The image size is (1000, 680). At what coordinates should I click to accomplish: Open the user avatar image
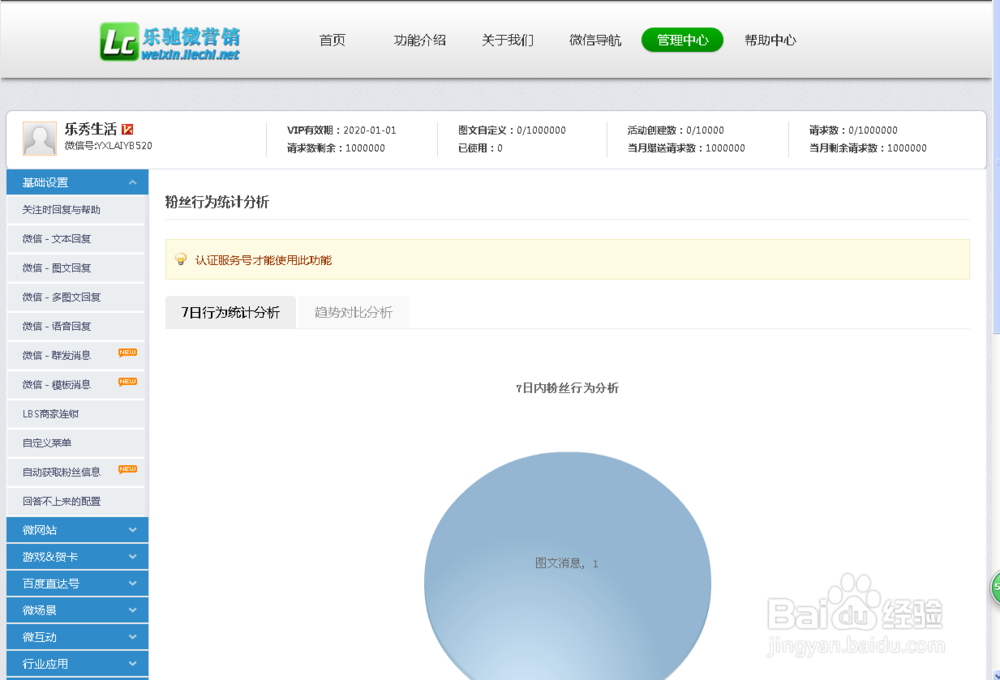(40, 138)
